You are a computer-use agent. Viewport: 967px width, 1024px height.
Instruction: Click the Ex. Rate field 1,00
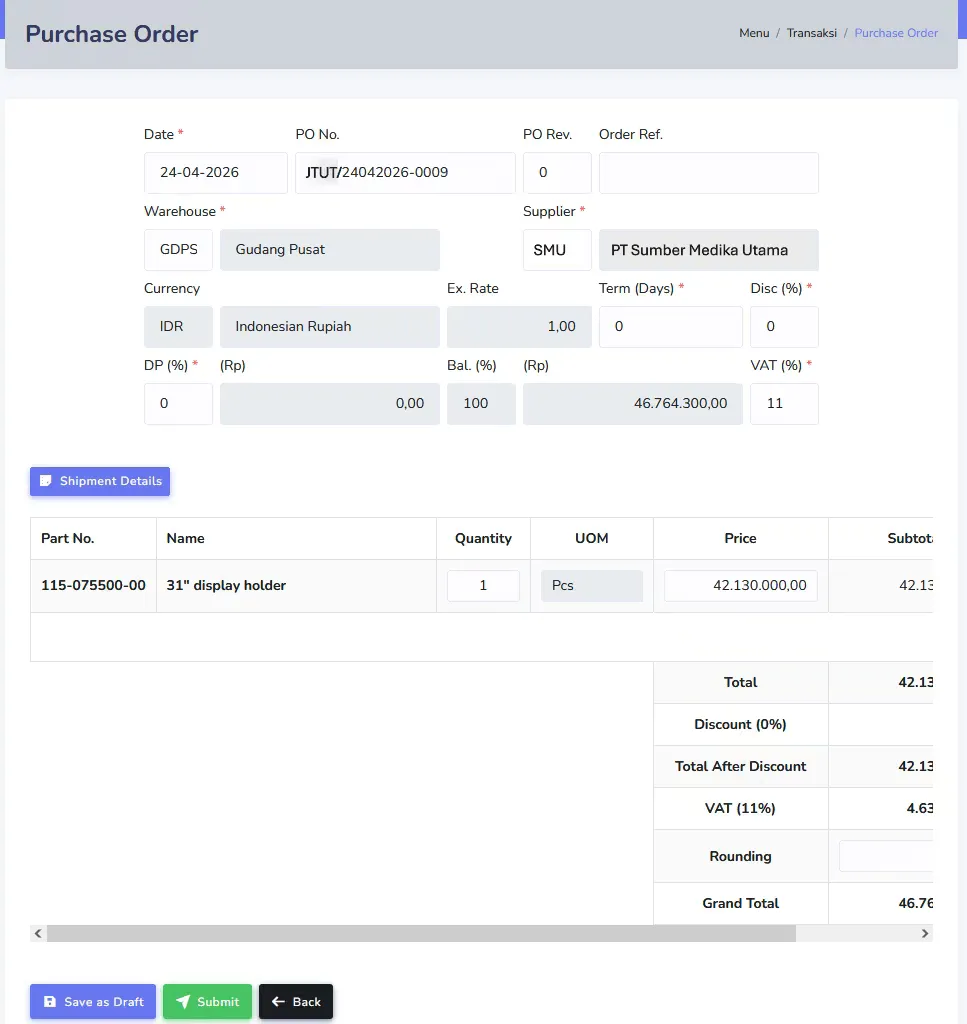coord(519,327)
